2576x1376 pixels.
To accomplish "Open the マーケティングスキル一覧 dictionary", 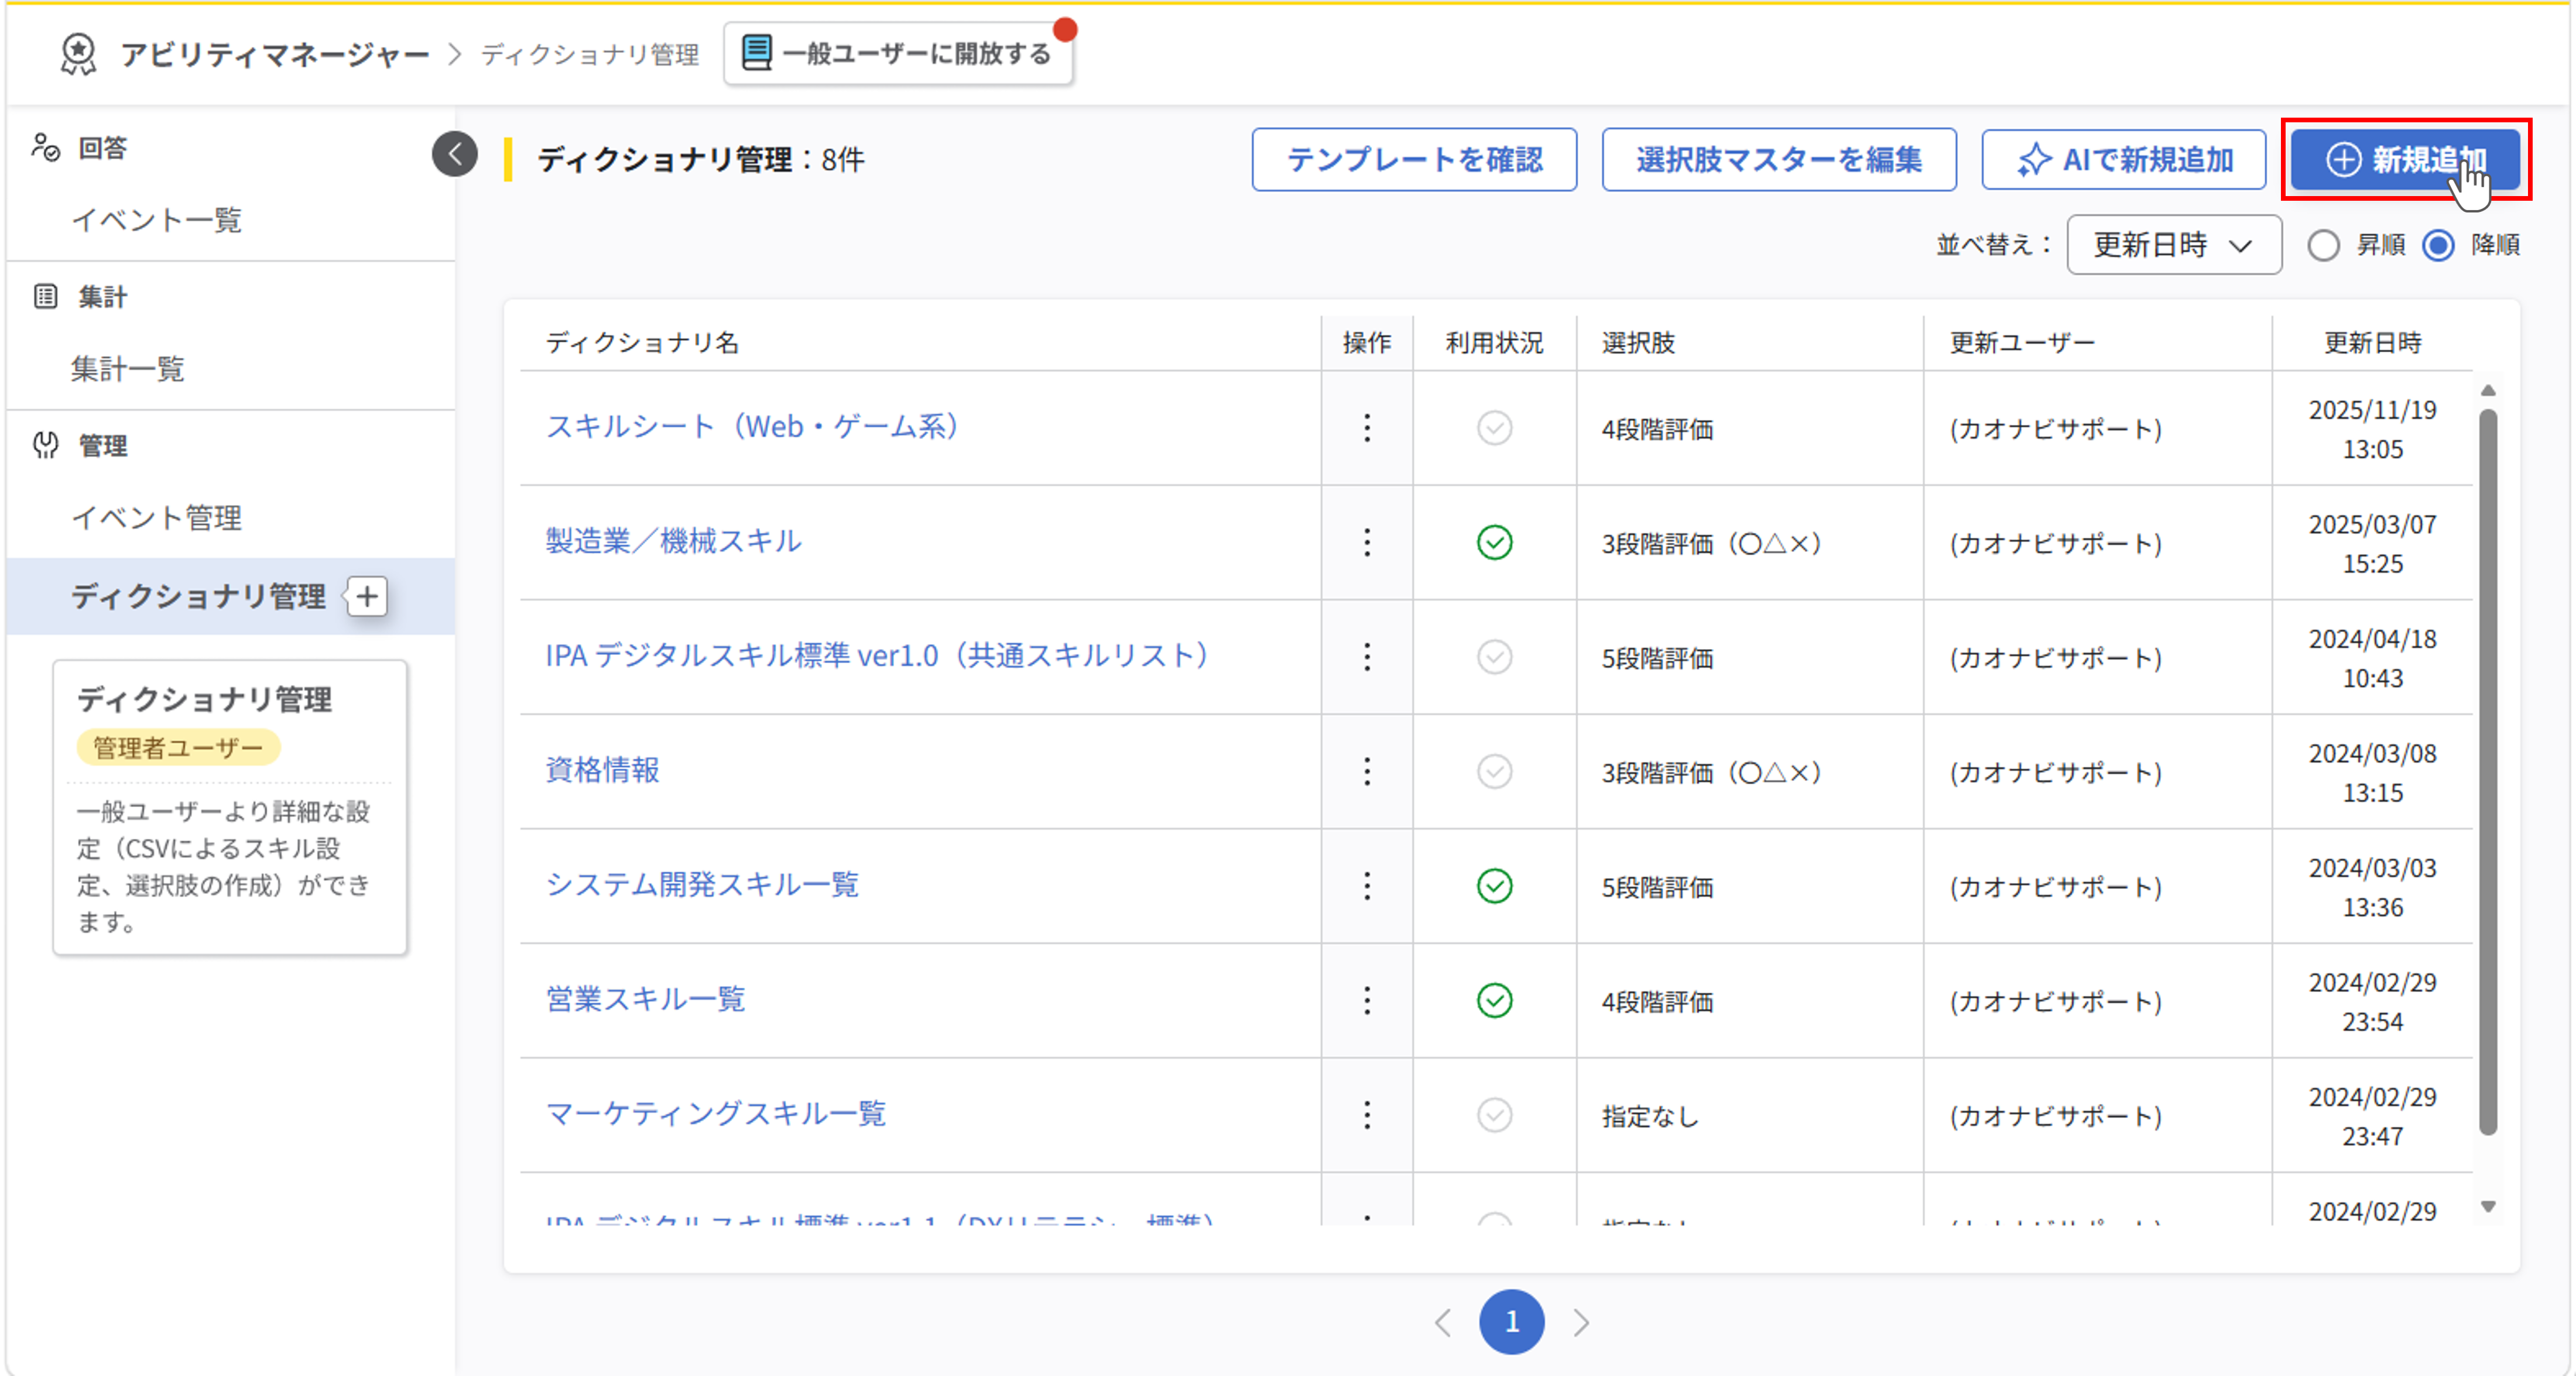I will coord(716,1114).
